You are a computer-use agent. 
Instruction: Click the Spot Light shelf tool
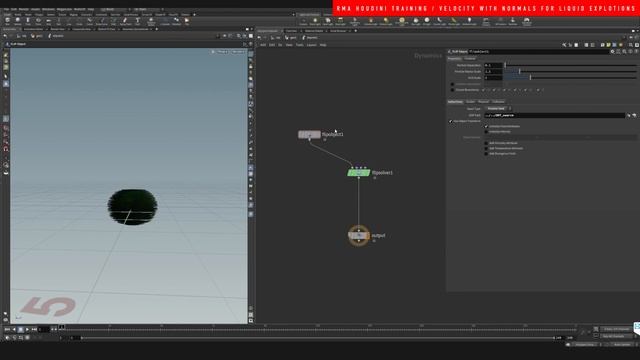pyautogui.click(x=328, y=21)
